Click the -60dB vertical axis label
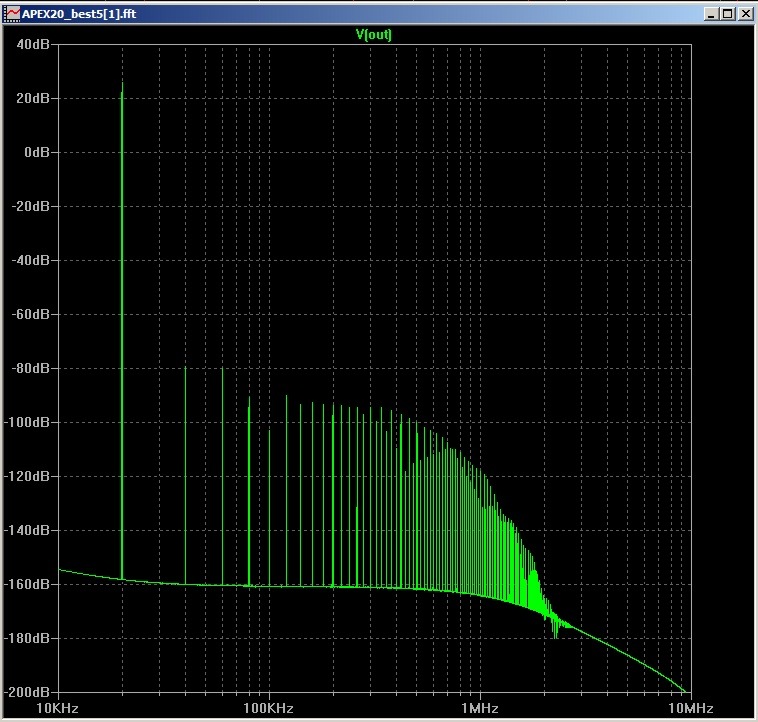The image size is (758, 722). point(30,314)
